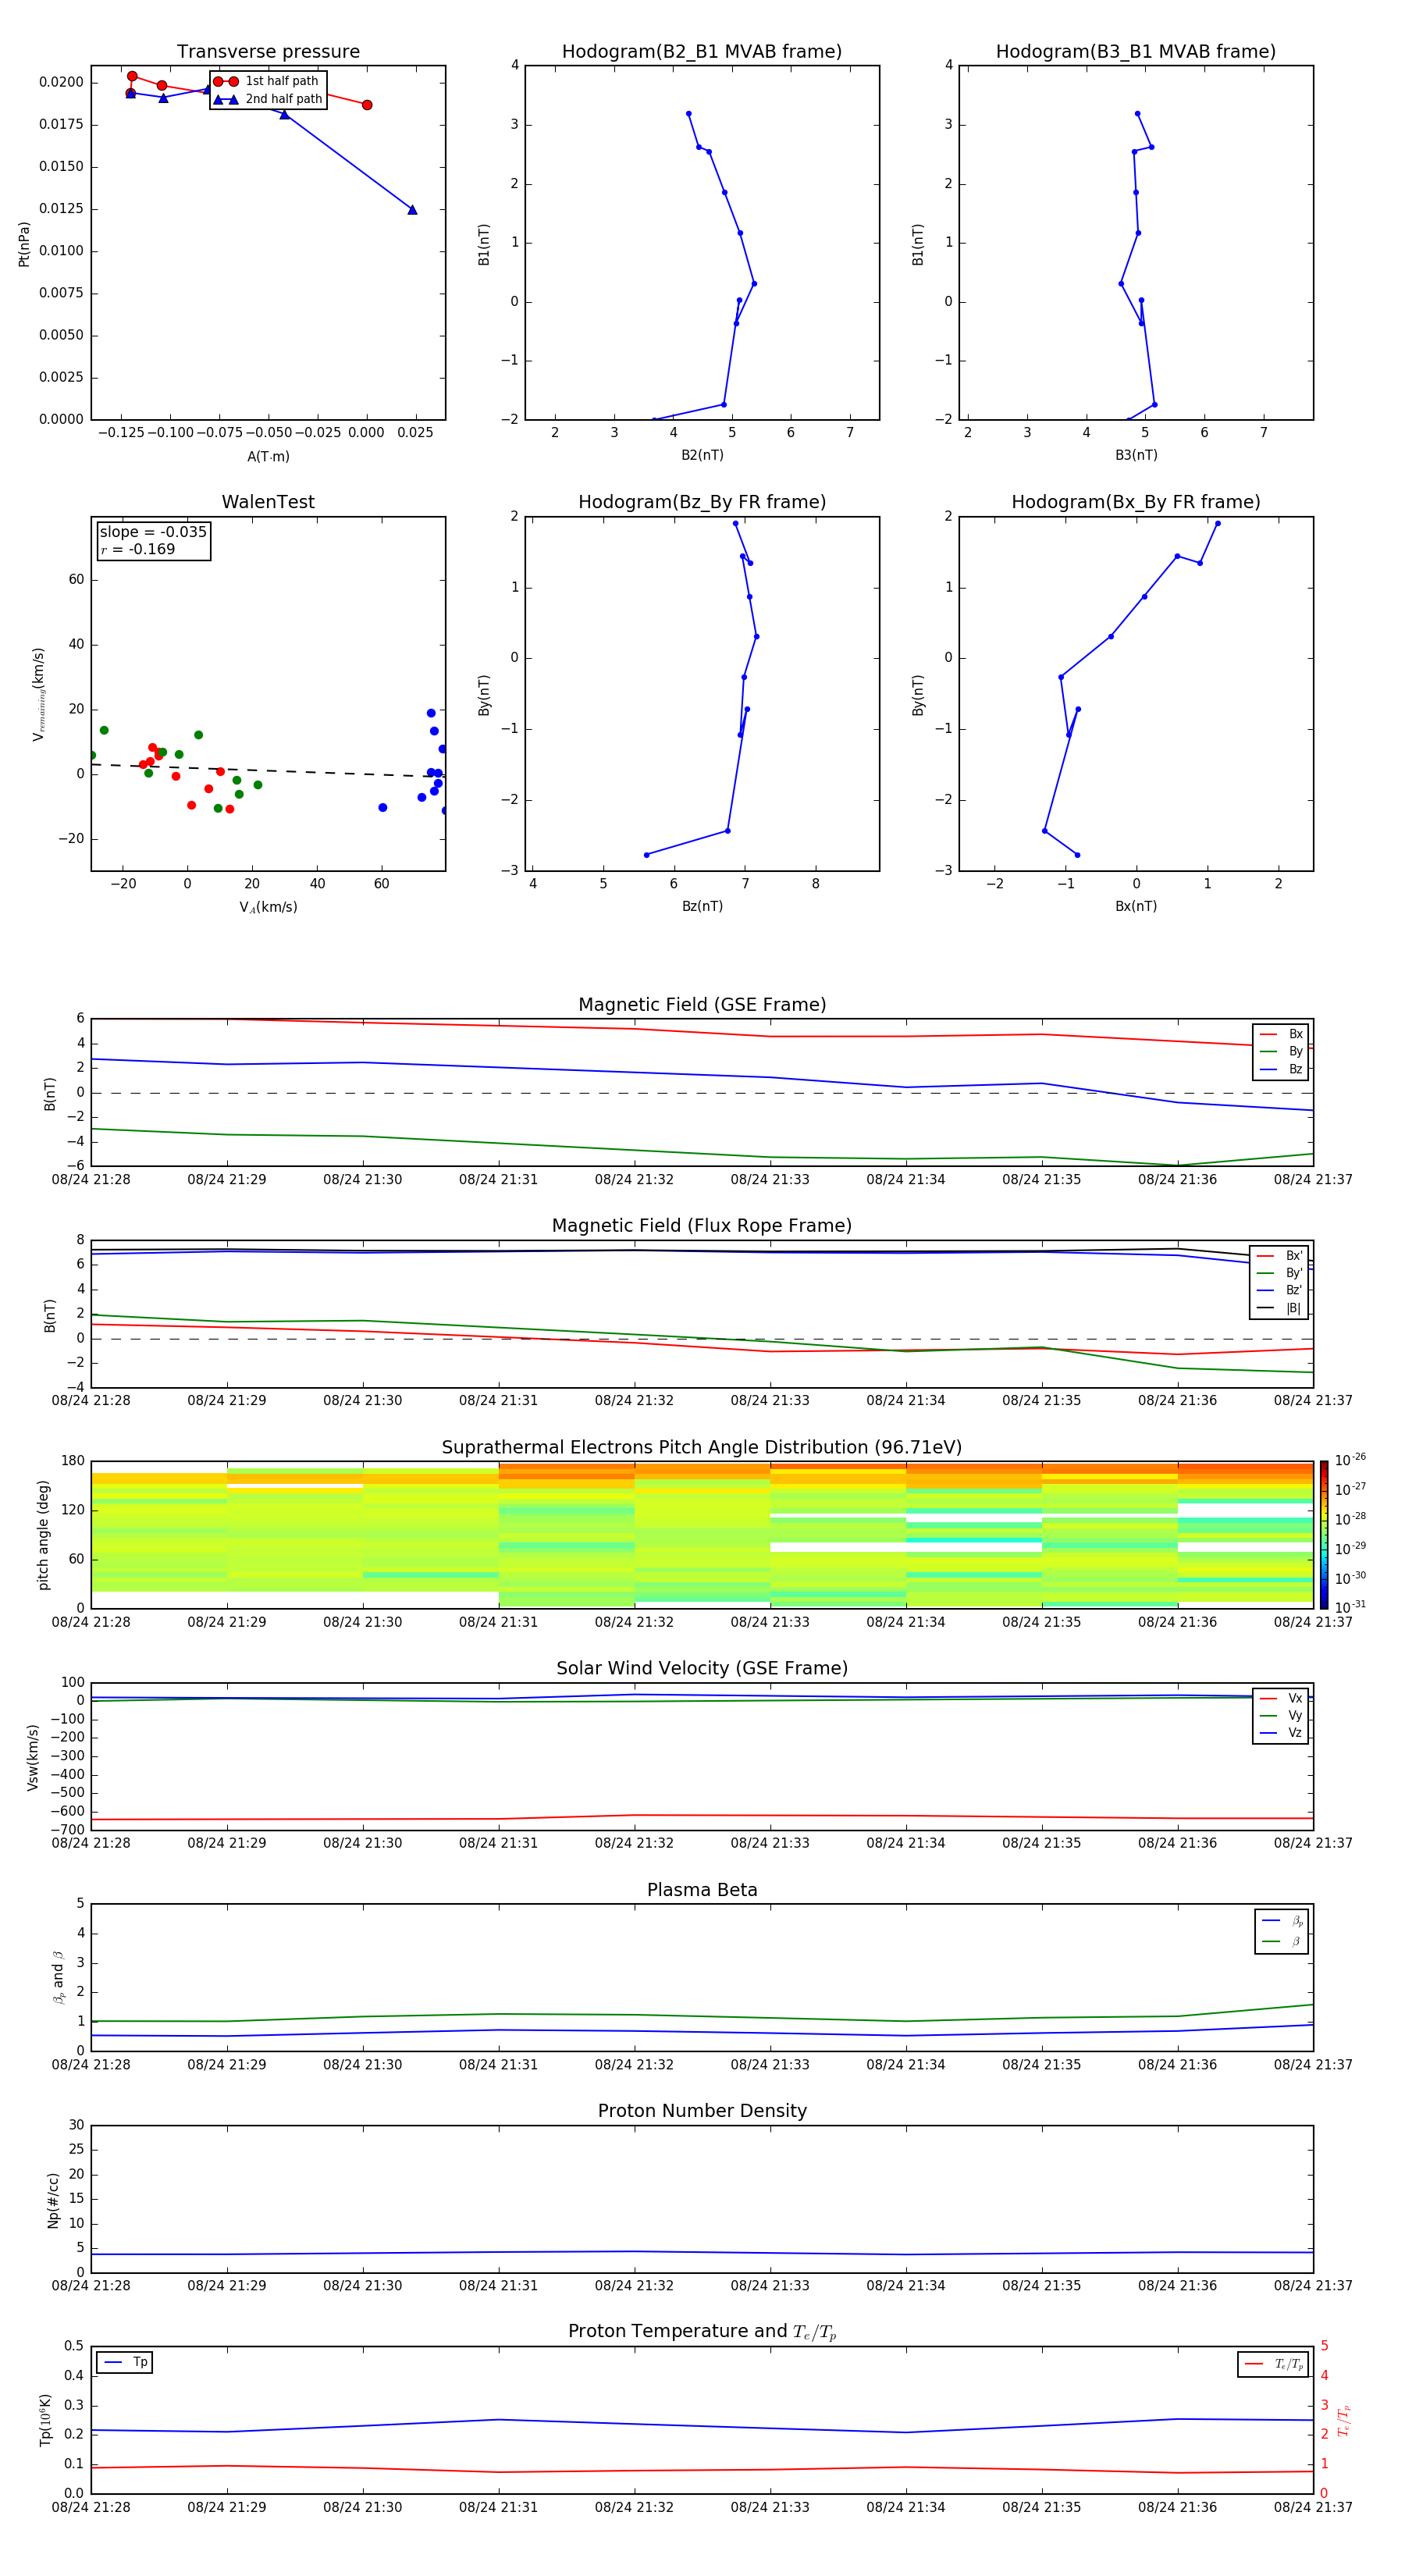This screenshot has height=2576, width=1405.
Task: Click the Proton Number Density title
Action: point(702,2111)
